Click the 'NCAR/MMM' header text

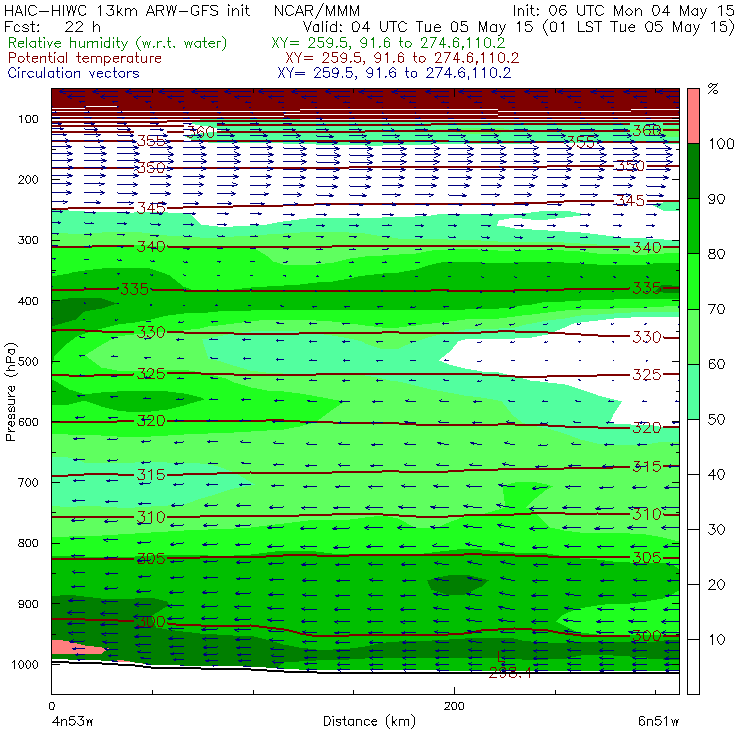click(x=317, y=11)
